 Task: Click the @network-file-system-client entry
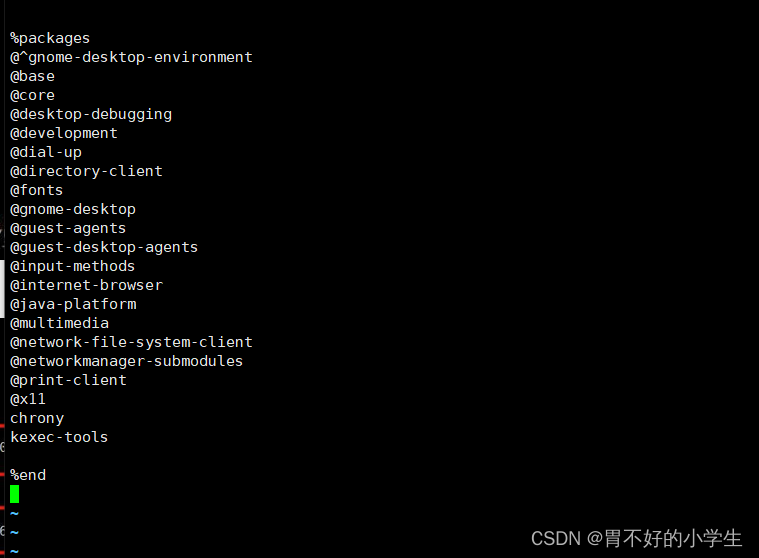point(131,342)
